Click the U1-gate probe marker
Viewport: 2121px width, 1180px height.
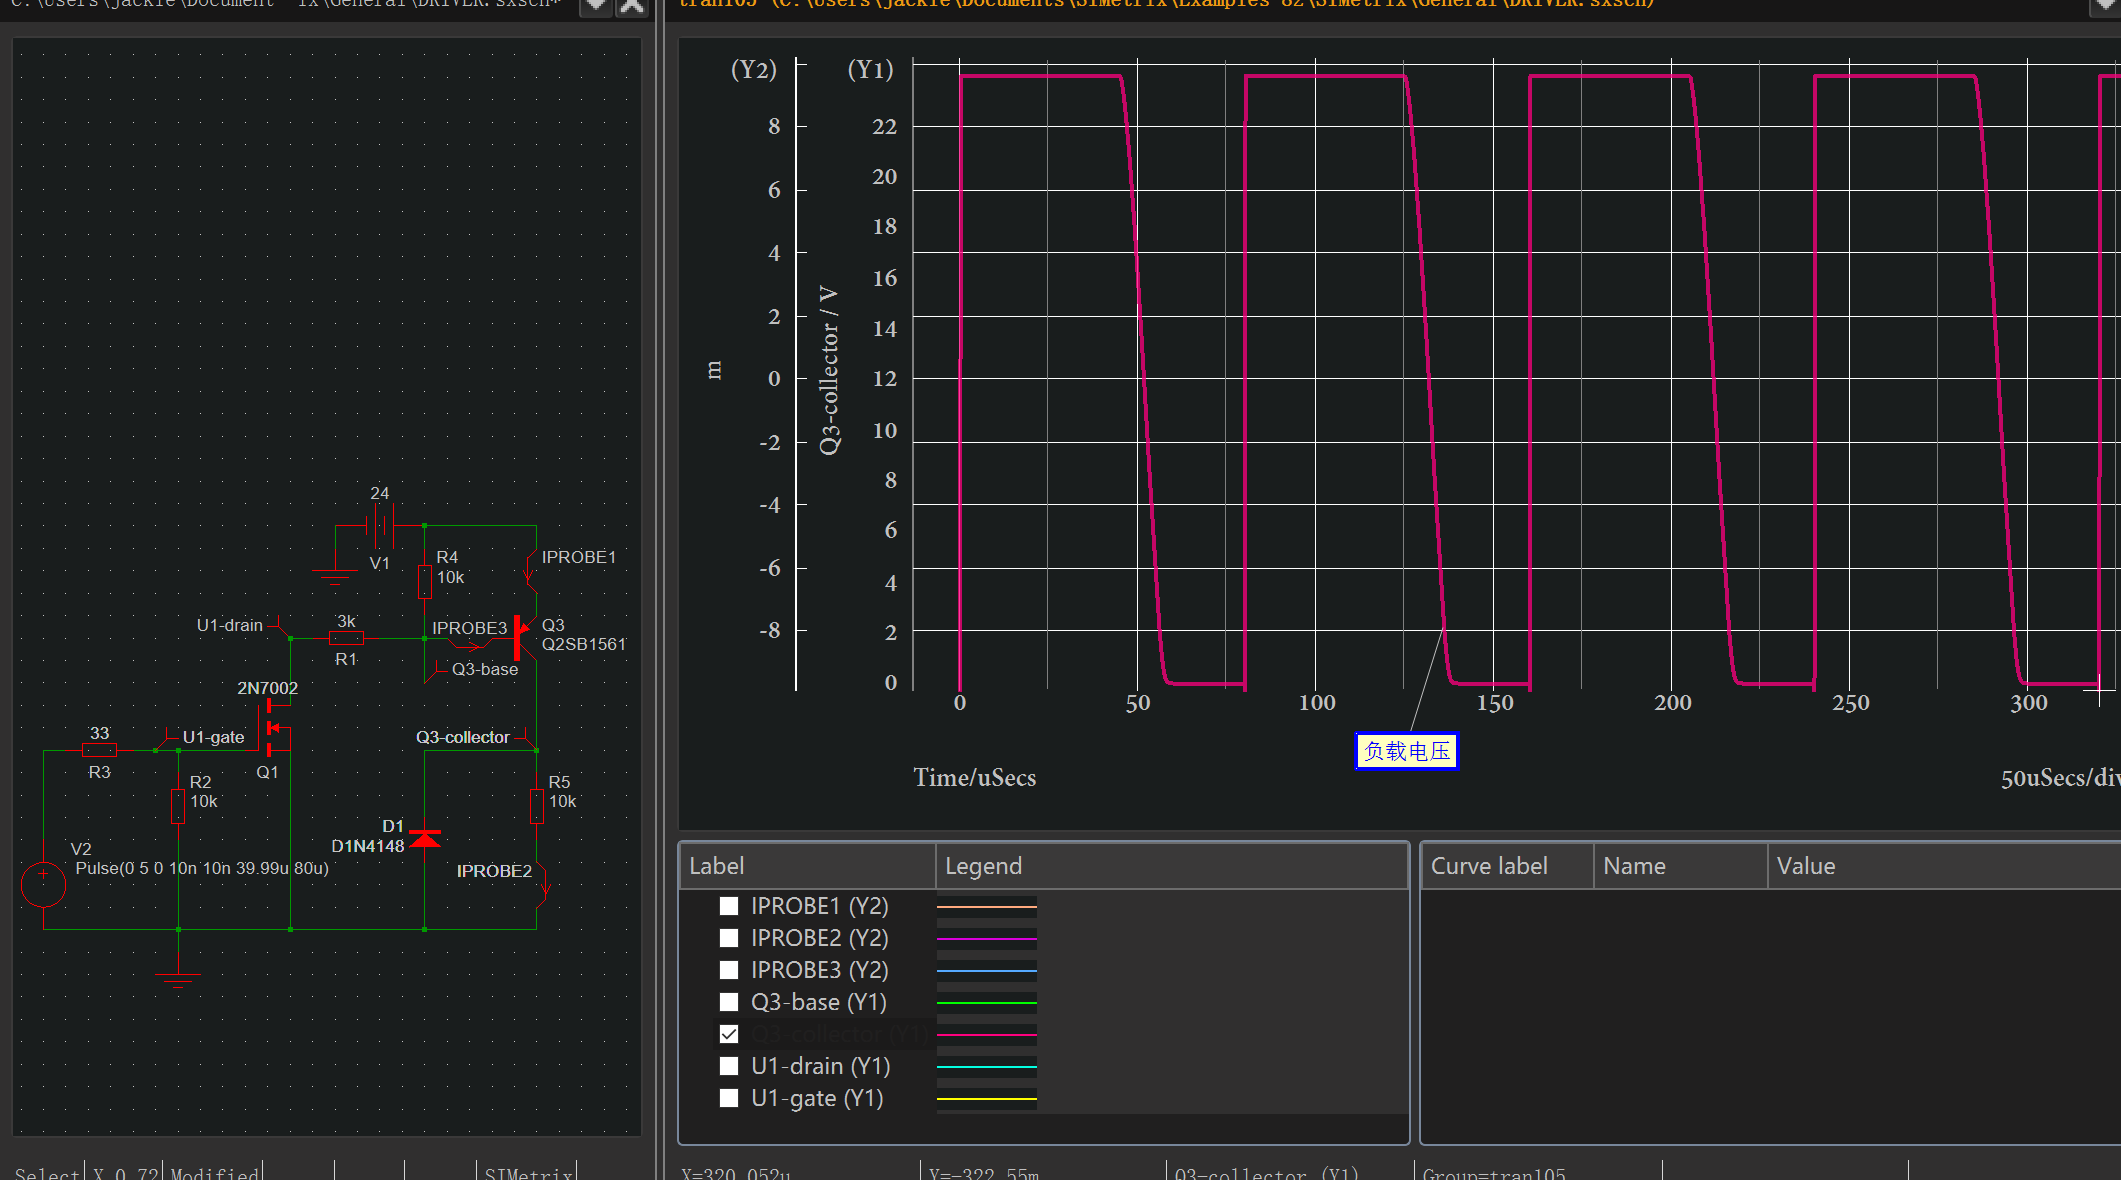(x=168, y=740)
